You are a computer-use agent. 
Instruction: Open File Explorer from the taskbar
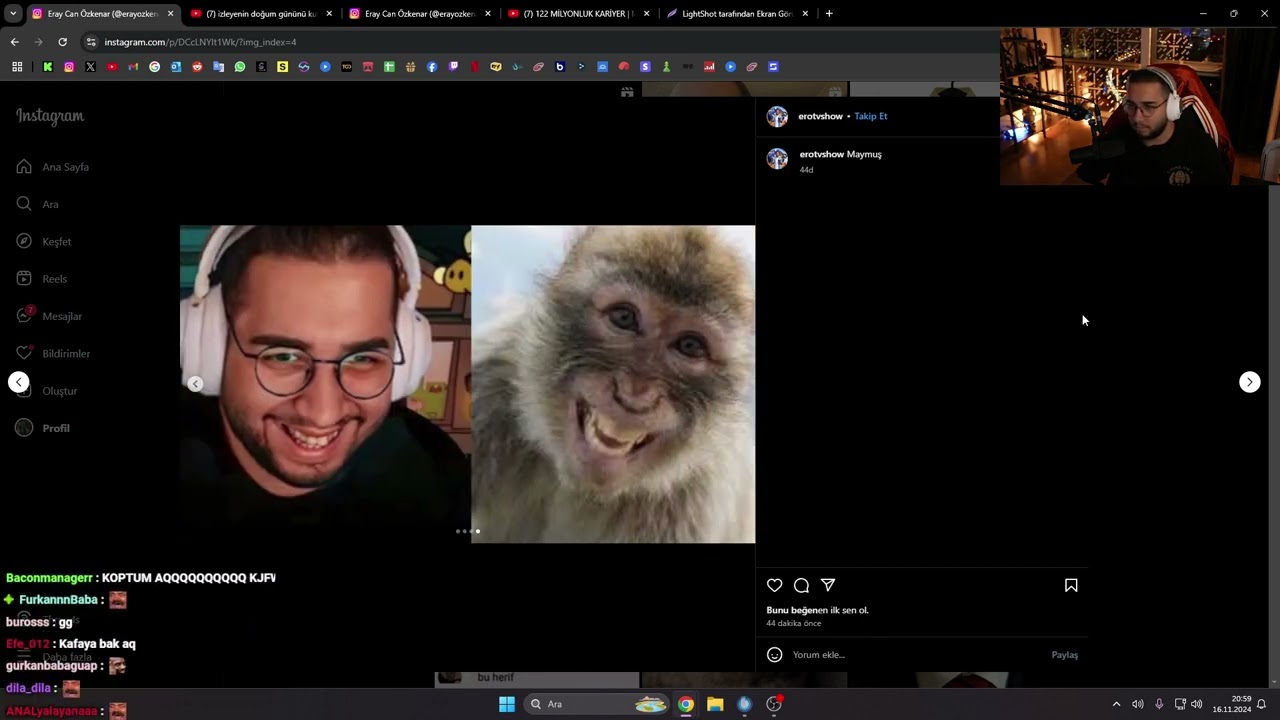pos(715,704)
